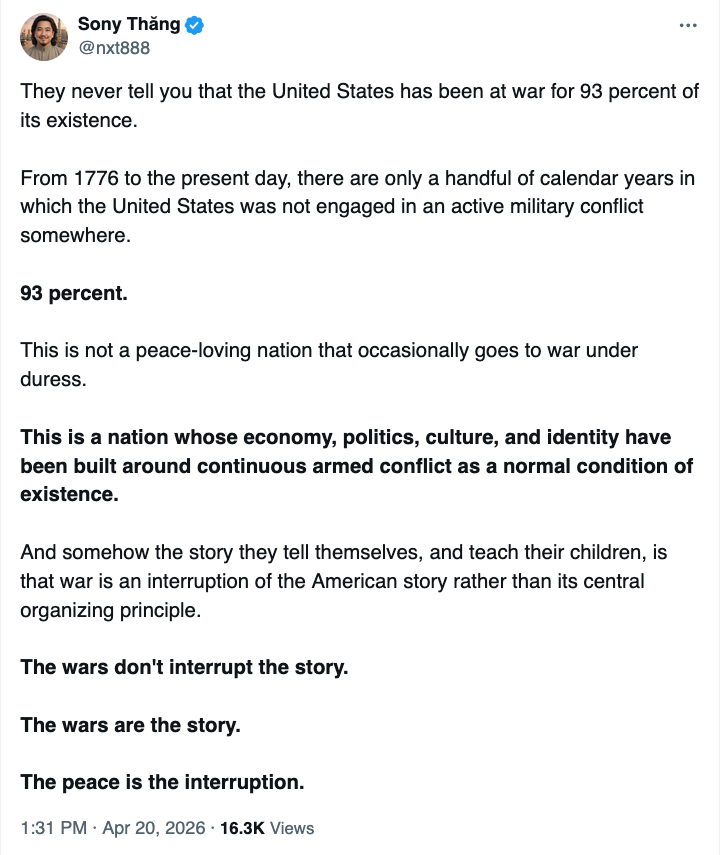The width and height of the screenshot is (721, 855).
Task: Click the blue verified badge
Action: pos(194,26)
